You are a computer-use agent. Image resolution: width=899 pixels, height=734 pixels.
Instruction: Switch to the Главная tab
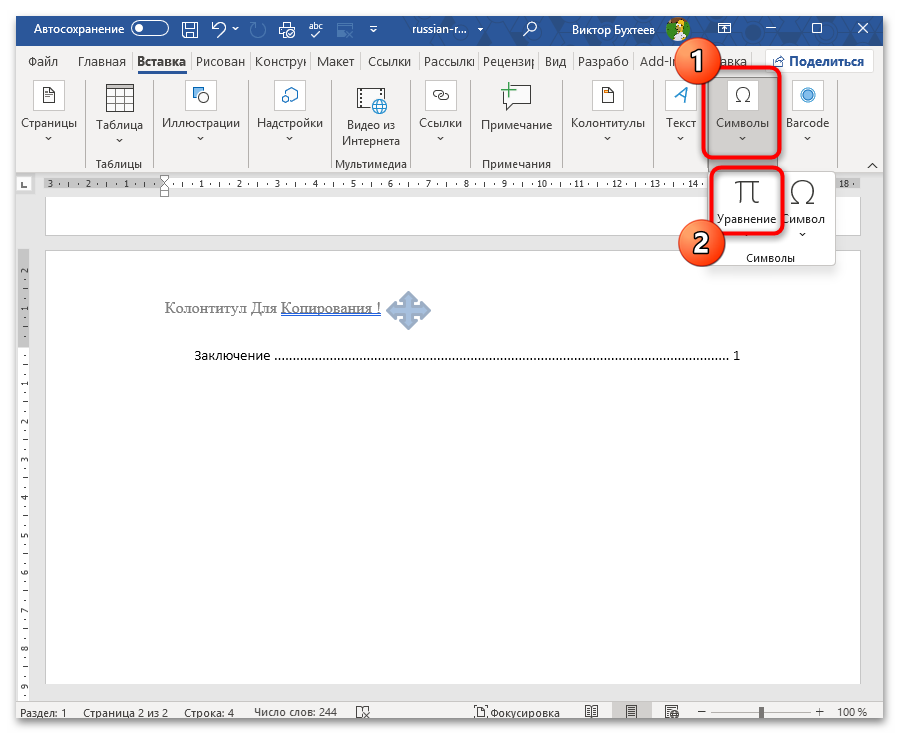(x=101, y=61)
